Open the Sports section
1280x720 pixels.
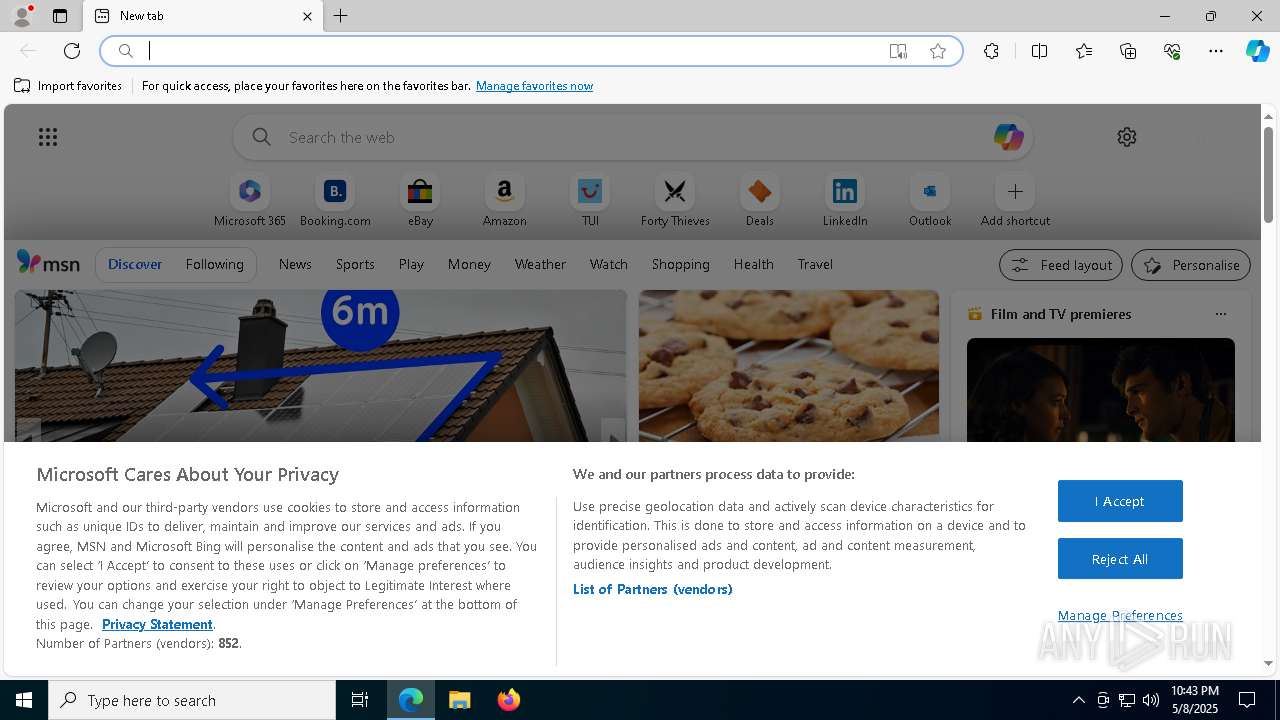pyautogui.click(x=355, y=265)
